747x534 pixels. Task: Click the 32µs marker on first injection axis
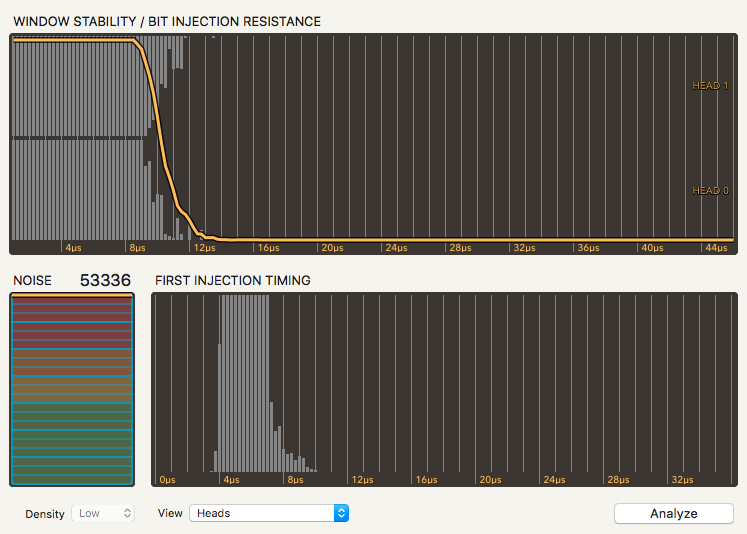tap(682, 479)
